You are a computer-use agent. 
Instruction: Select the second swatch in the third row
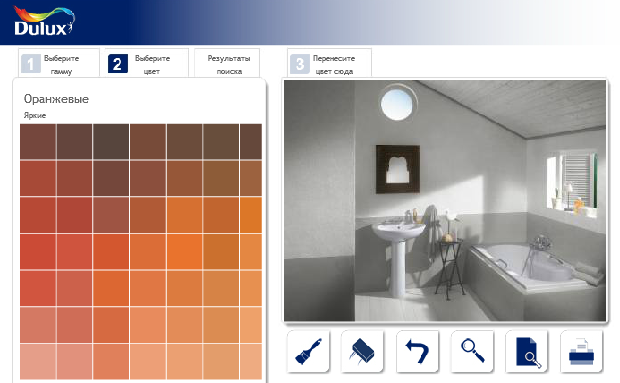(74, 215)
